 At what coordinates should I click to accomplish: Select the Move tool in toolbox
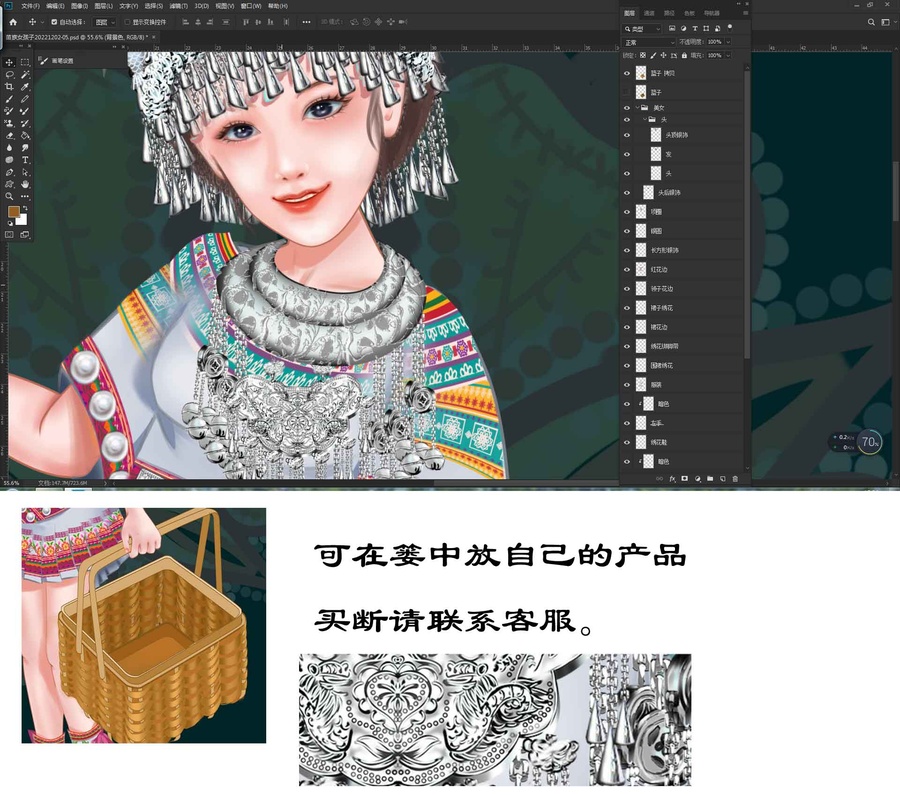tap(9, 62)
